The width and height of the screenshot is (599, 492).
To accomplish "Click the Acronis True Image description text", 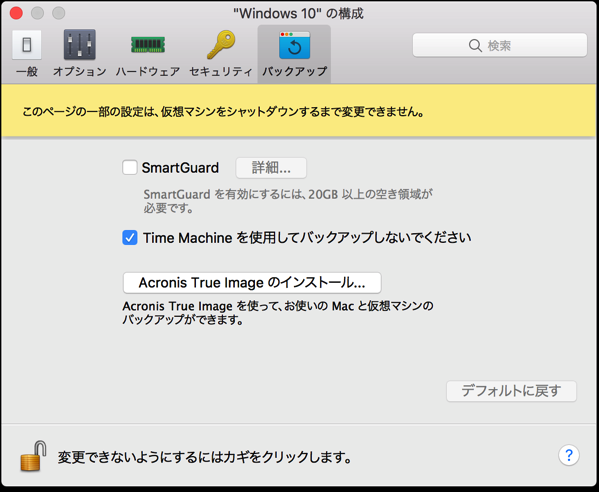I will (278, 313).
